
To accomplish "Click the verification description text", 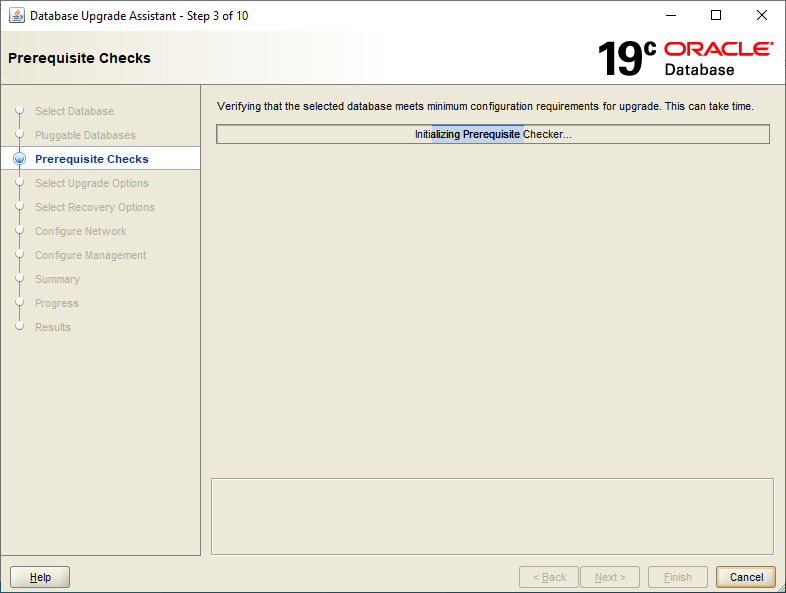I will tap(485, 106).
